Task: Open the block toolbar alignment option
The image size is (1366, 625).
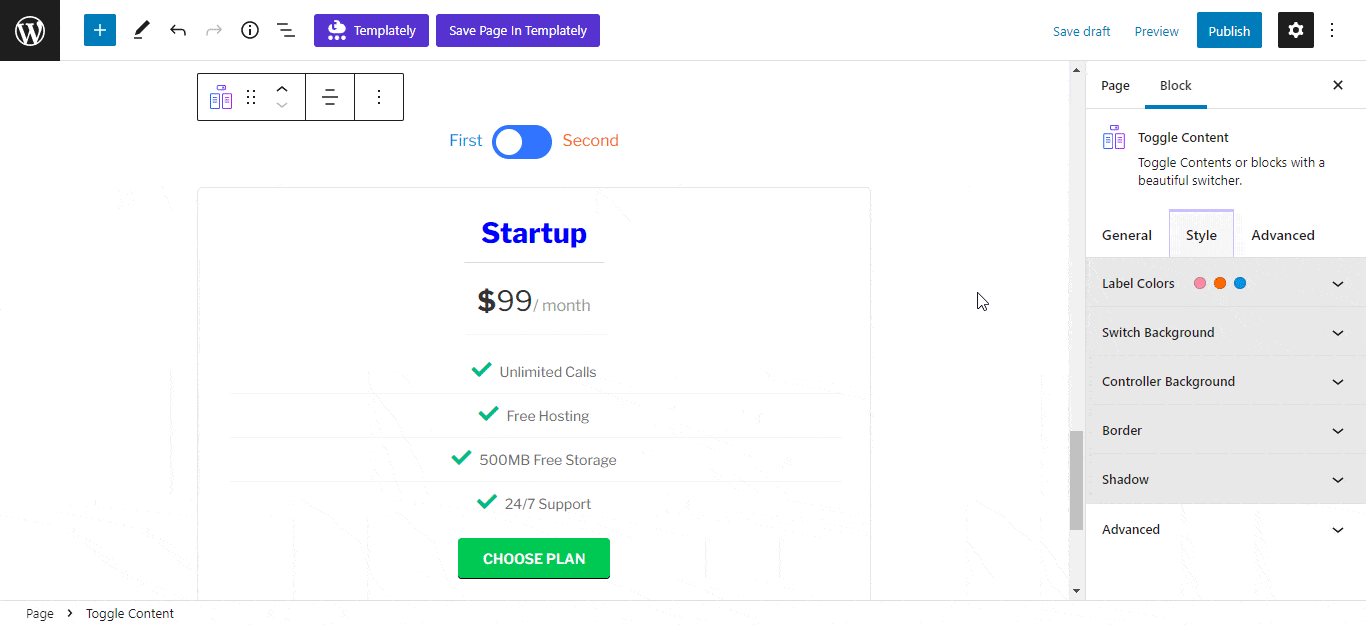Action: point(330,97)
